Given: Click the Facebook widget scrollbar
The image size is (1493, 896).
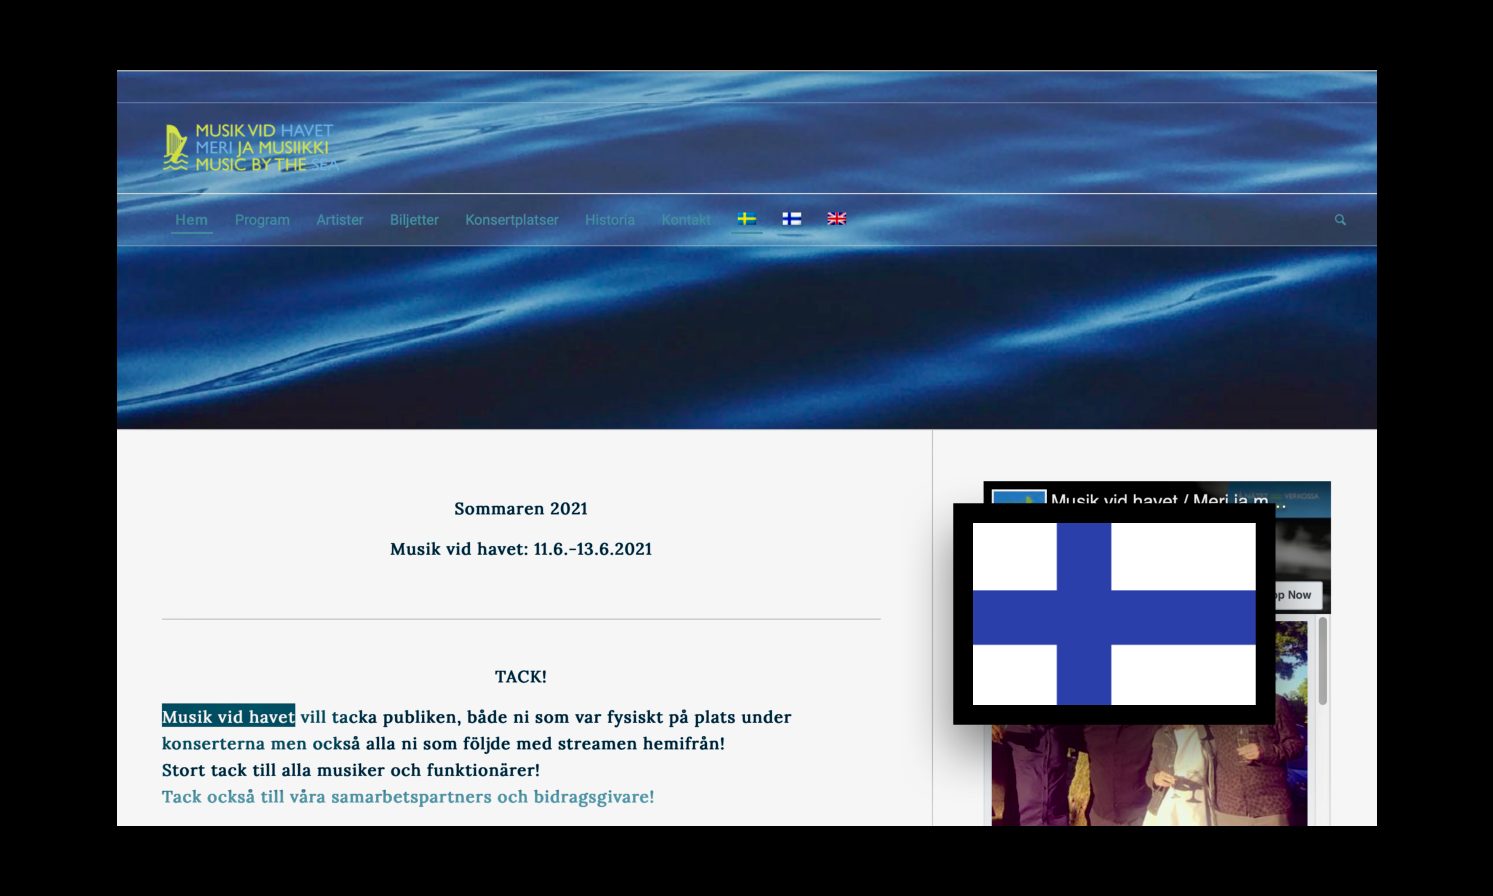Looking at the screenshot, I should coord(1323,661).
